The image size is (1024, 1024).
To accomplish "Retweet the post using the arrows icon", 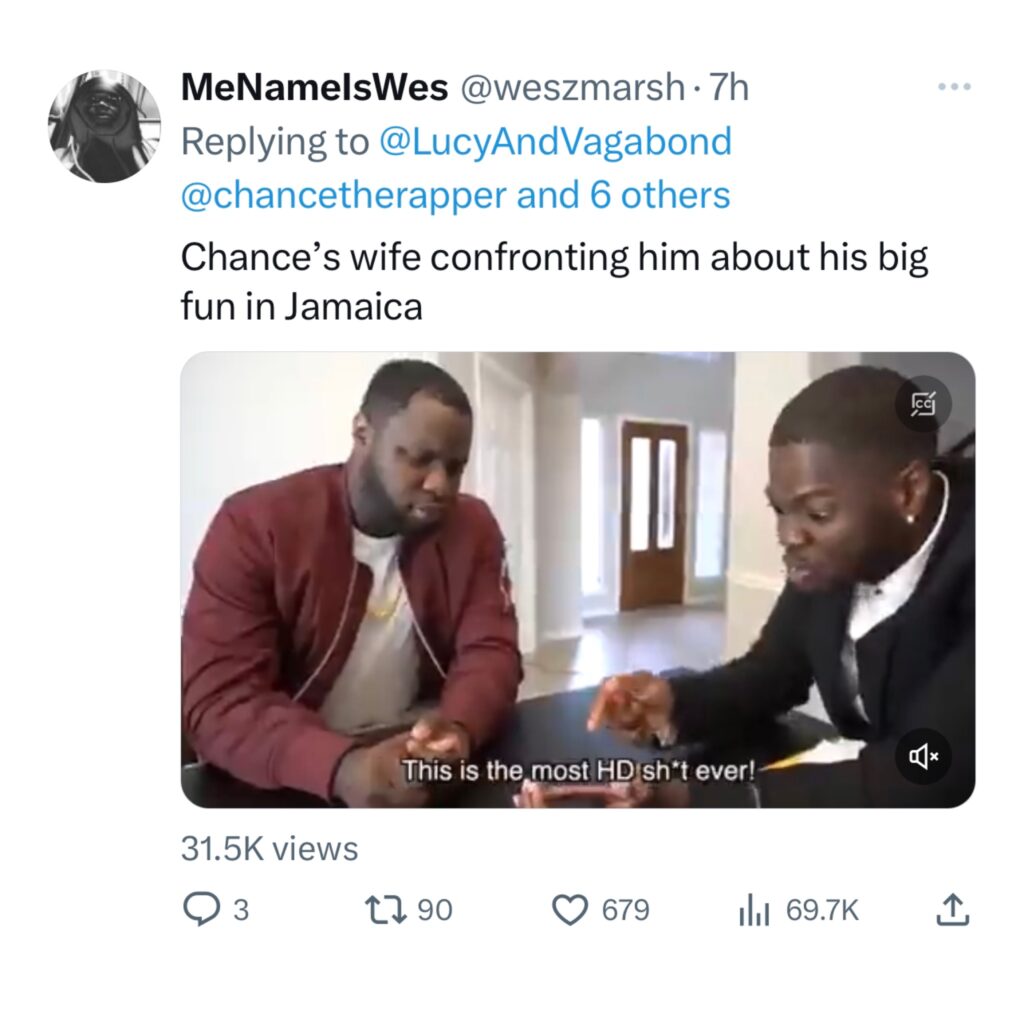I will pos(387,910).
